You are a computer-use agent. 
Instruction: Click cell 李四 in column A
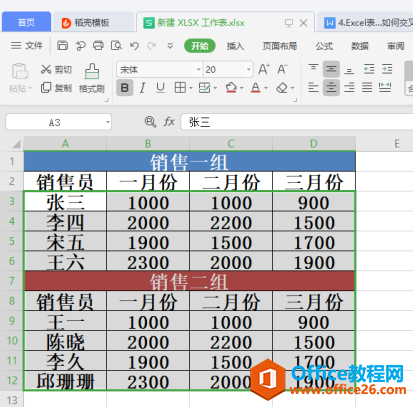tap(65, 221)
